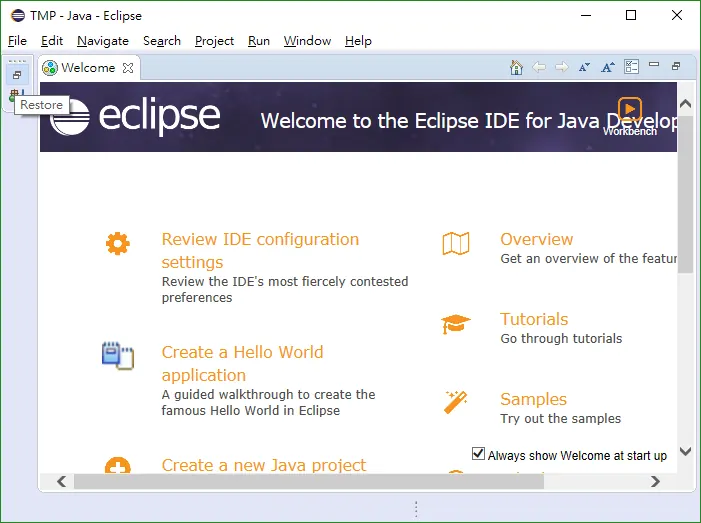Click the magic wand Samples icon
701x523 pixels.
pyautogui.click(x=456, y=402)
